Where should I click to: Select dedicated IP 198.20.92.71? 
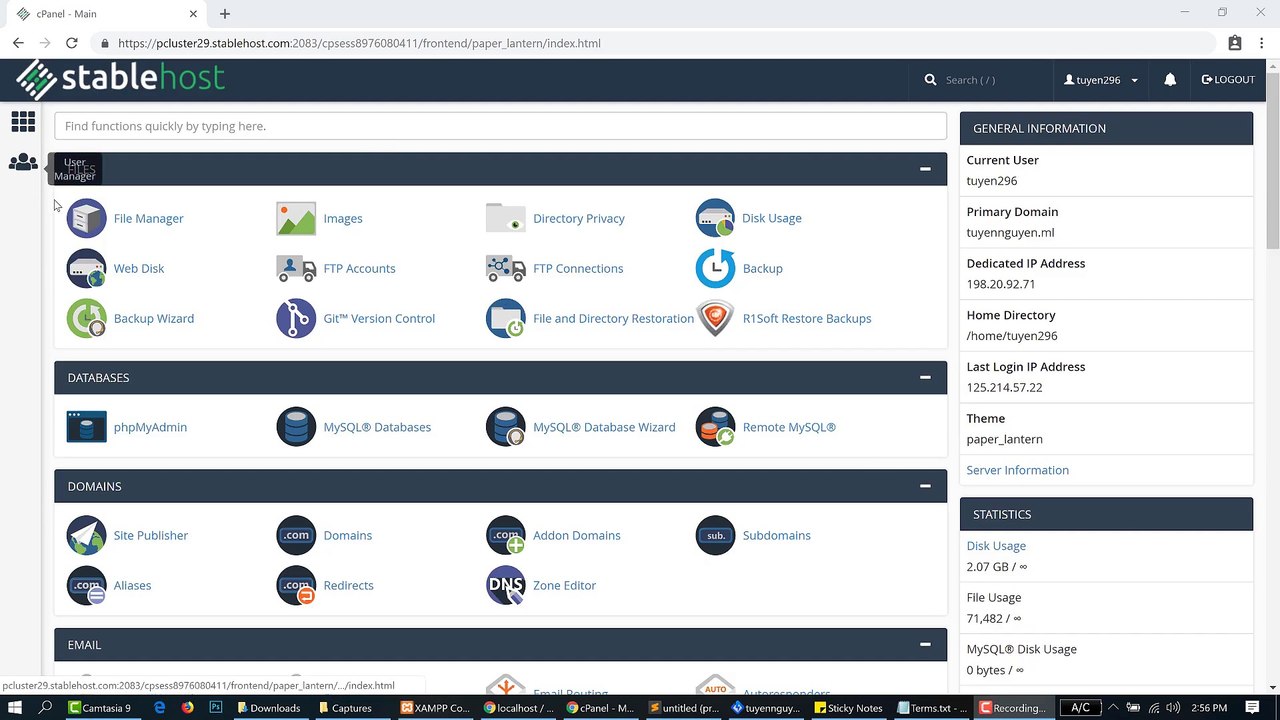pyautogui.click(x=1001, y=284)
